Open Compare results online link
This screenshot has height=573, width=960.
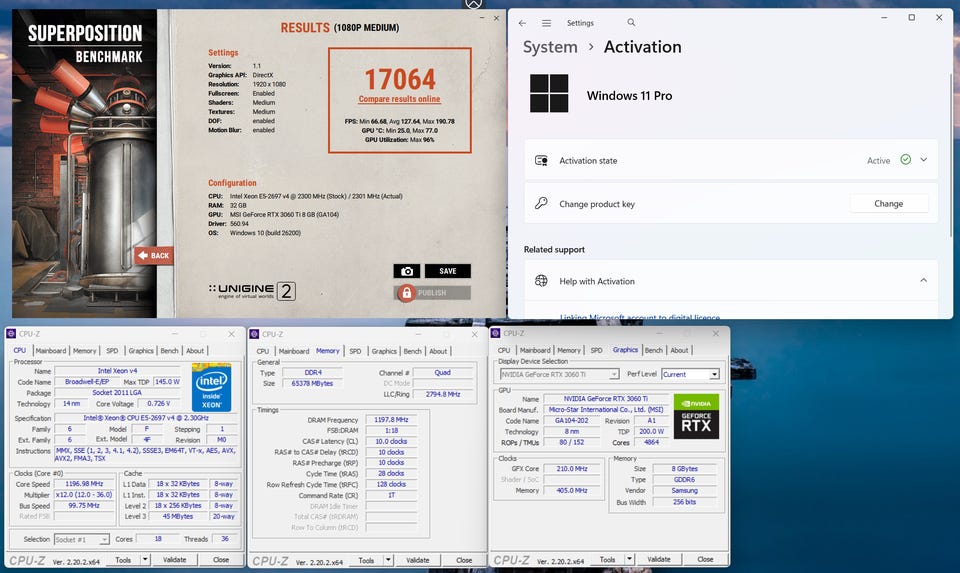pos(399,99)
